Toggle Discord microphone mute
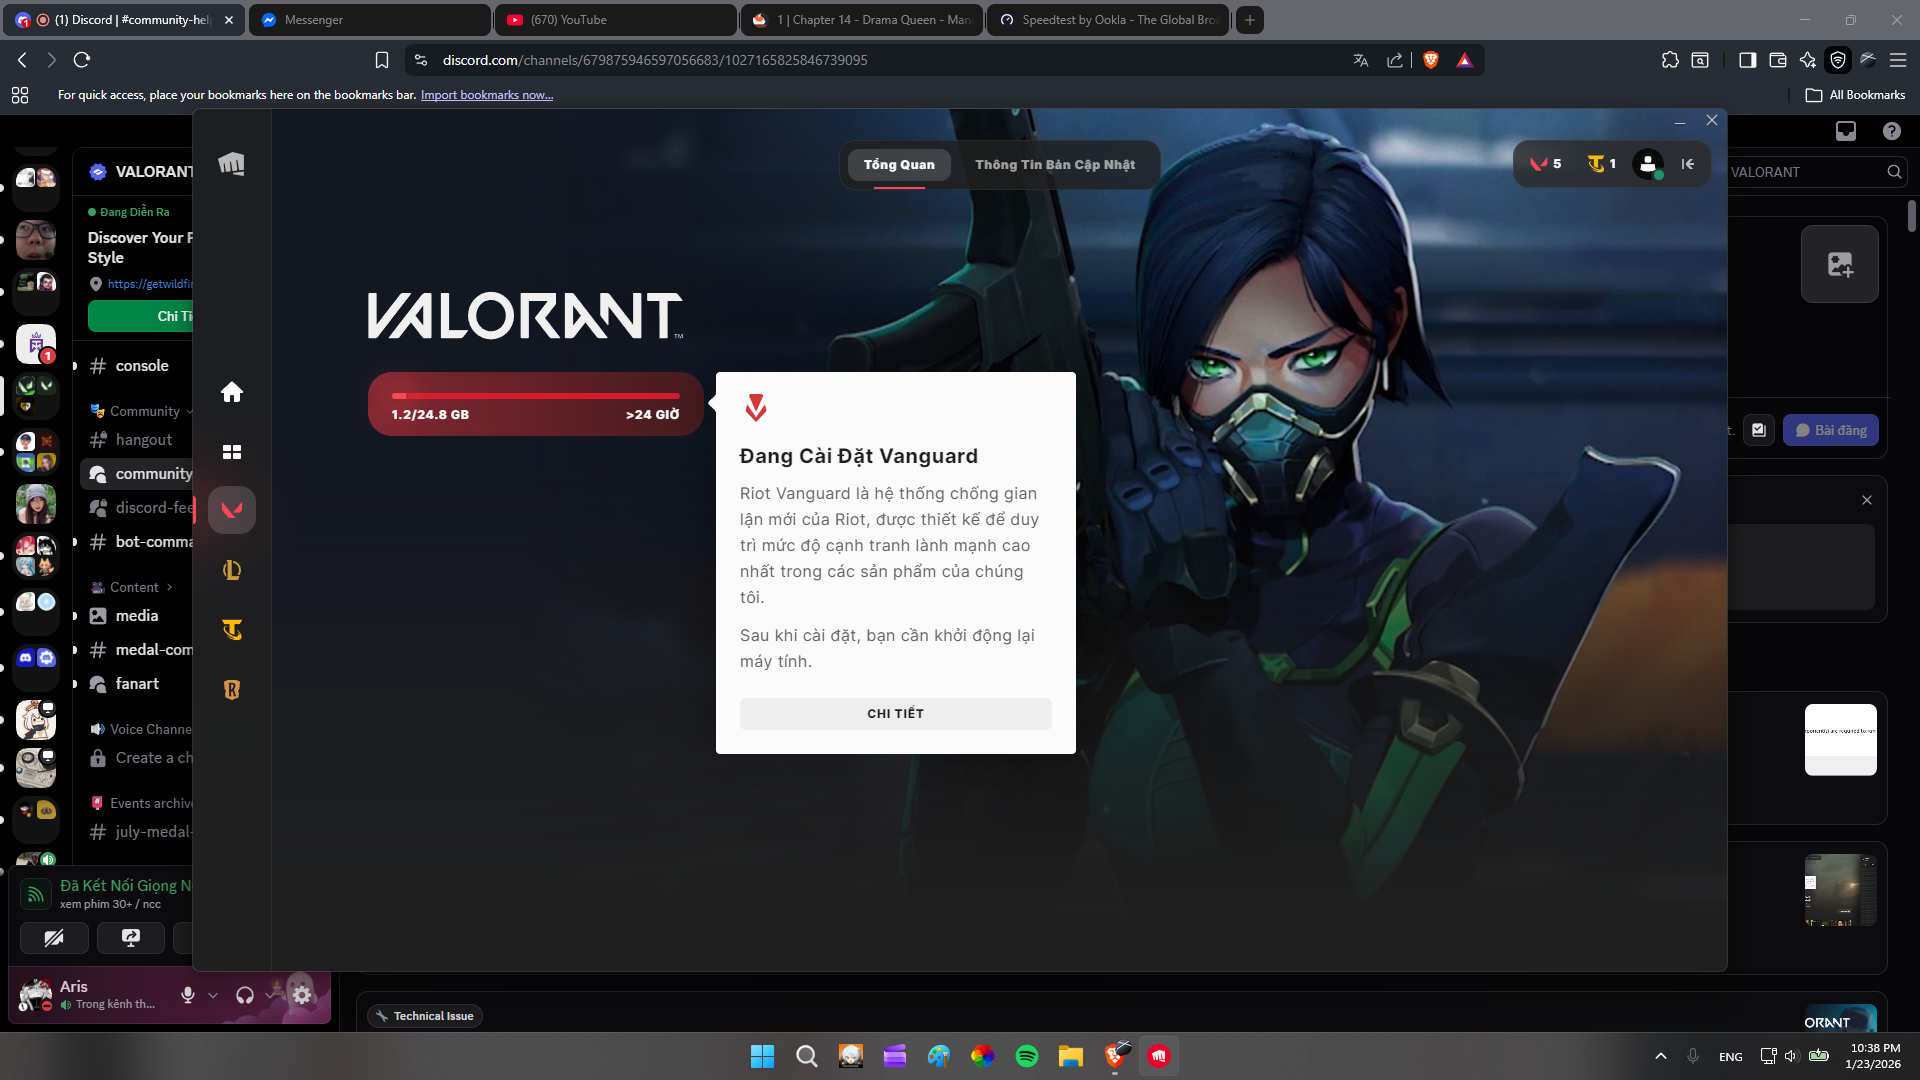This screenshot has width=1920, height=1080. [x=187, y=995]
